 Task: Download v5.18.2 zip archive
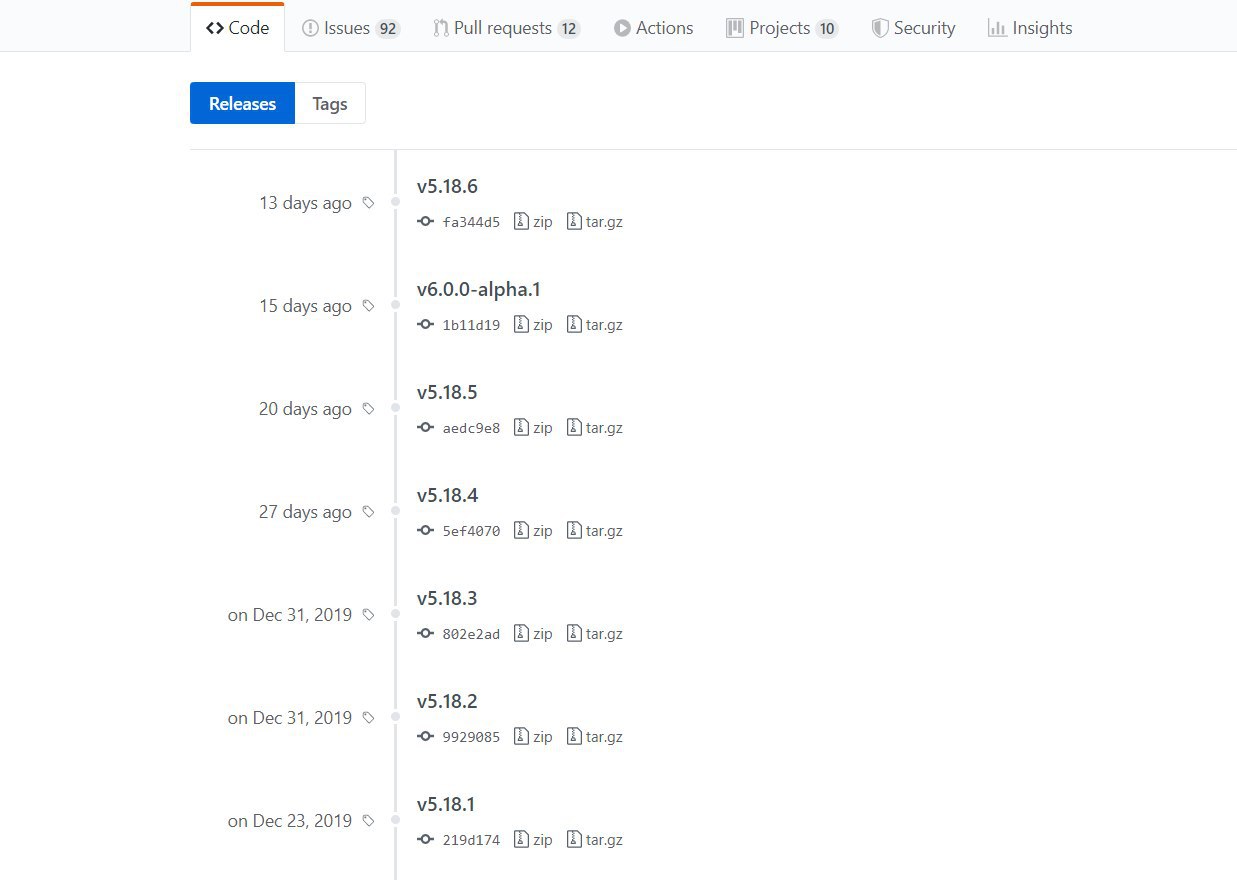click(x=533, y=737)
